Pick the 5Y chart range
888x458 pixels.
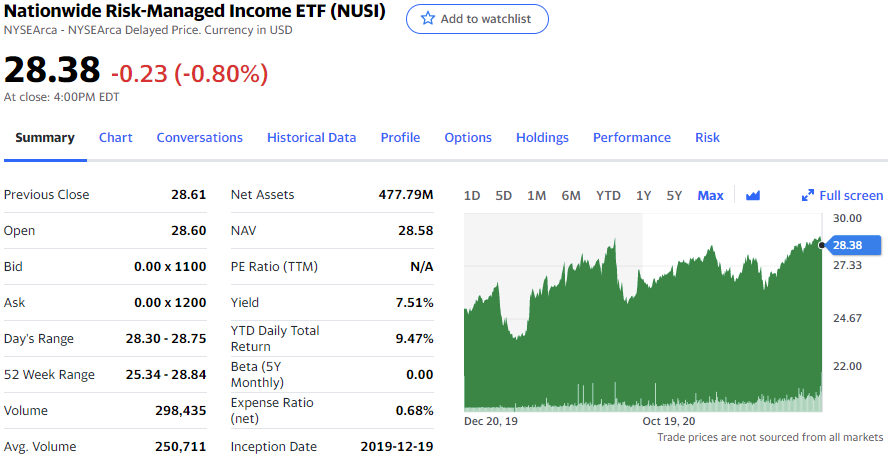click(x=674, y=196)
